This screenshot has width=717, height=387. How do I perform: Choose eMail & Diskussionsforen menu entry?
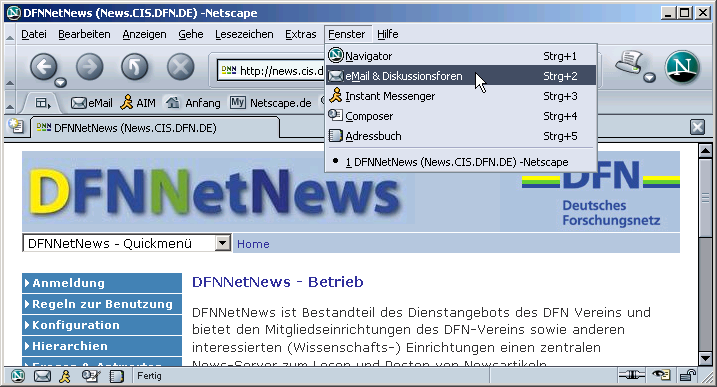pos(461,76)
